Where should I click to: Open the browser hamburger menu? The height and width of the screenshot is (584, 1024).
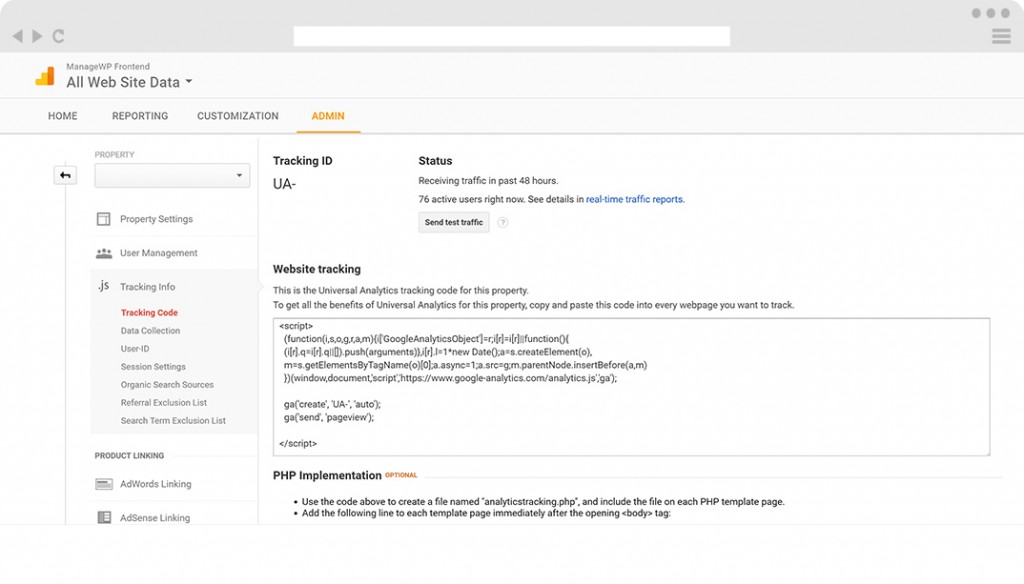tap(1000, 36)
